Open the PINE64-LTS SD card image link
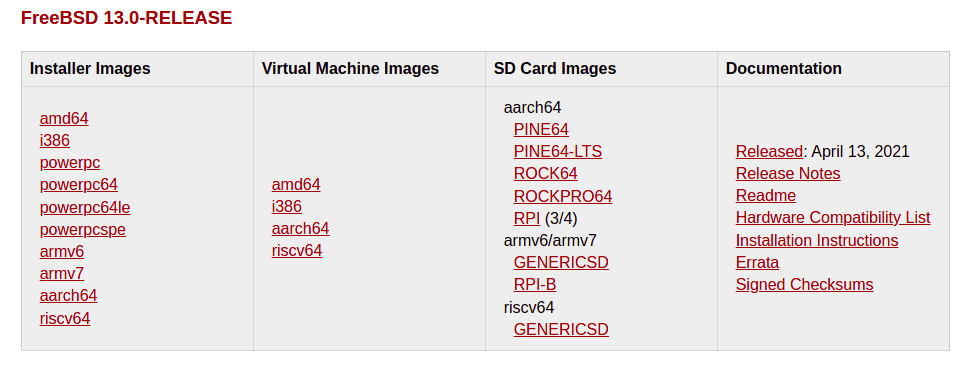Image resolution: width=968 pixels, height=371 pixels. coord(558,151)
